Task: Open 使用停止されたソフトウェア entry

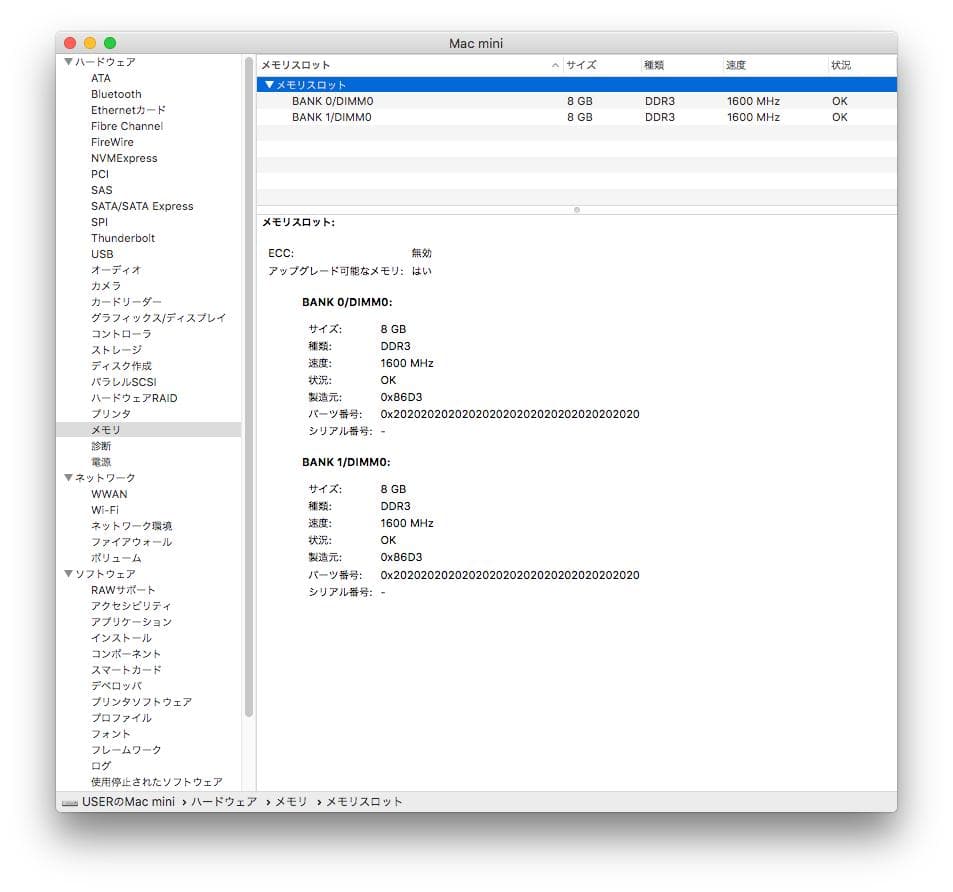Action: [156, 782]
